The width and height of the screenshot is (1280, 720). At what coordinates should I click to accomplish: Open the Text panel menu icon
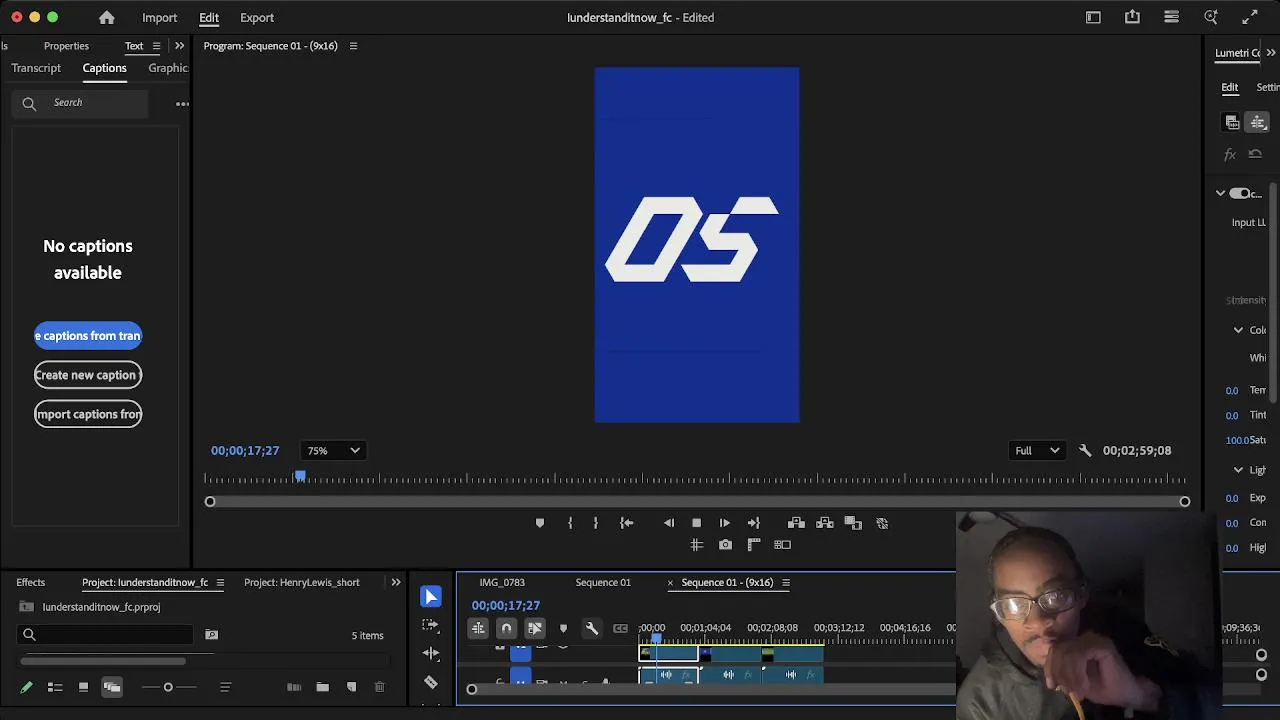(x=156, y=46)
